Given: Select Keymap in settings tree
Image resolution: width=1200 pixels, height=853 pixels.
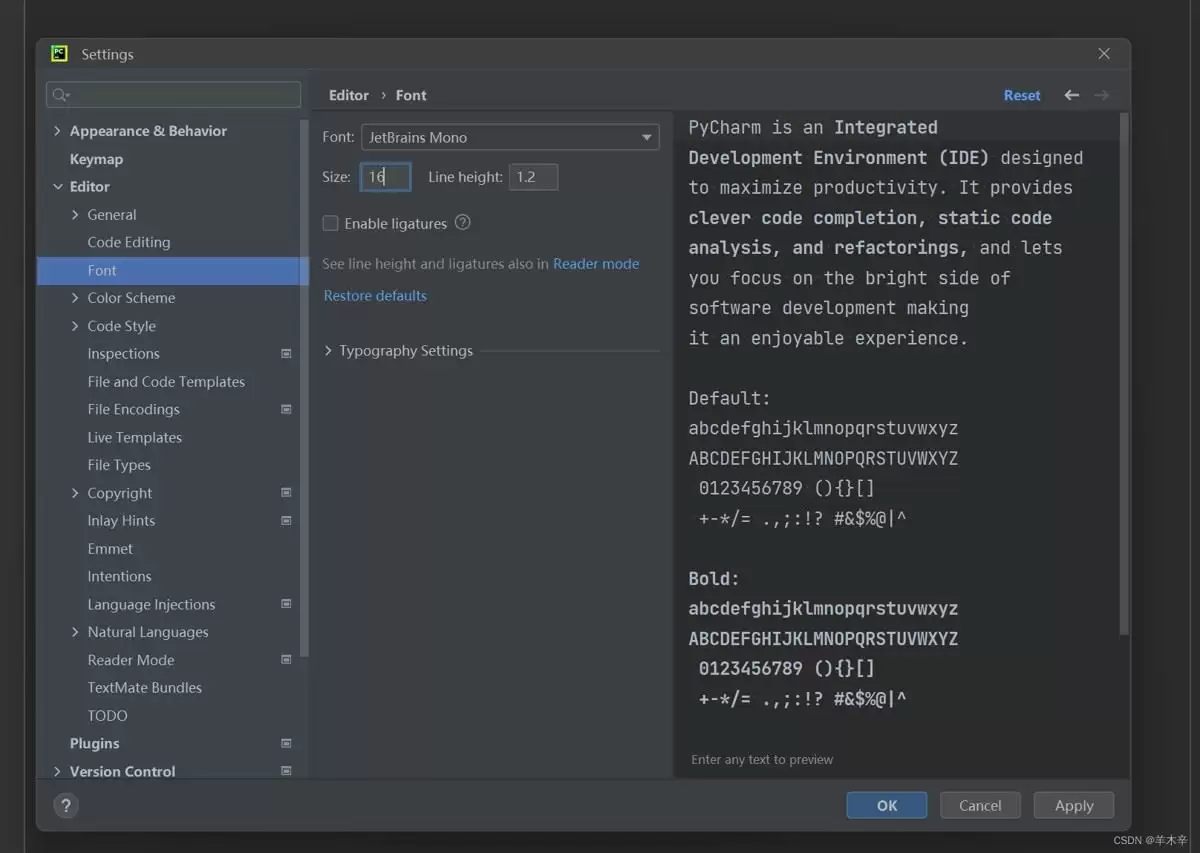Looking at the screenshot, I should (x=96, y=159).
